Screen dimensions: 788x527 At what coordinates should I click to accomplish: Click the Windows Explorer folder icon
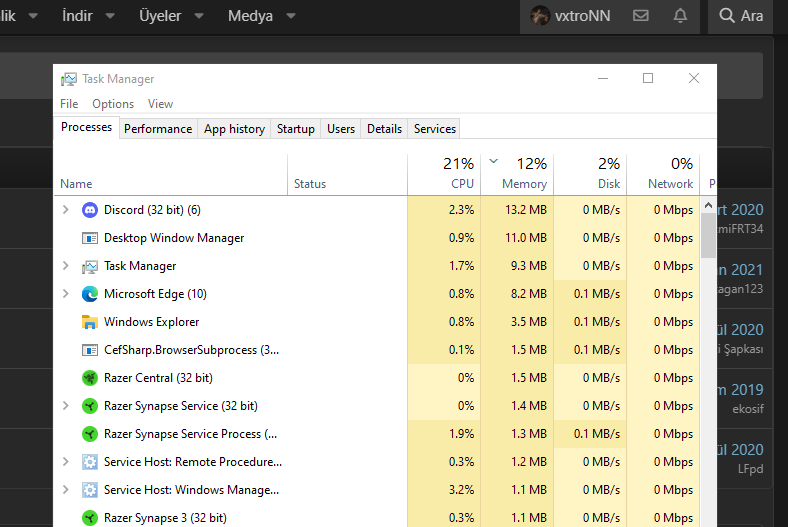(89, 322)
